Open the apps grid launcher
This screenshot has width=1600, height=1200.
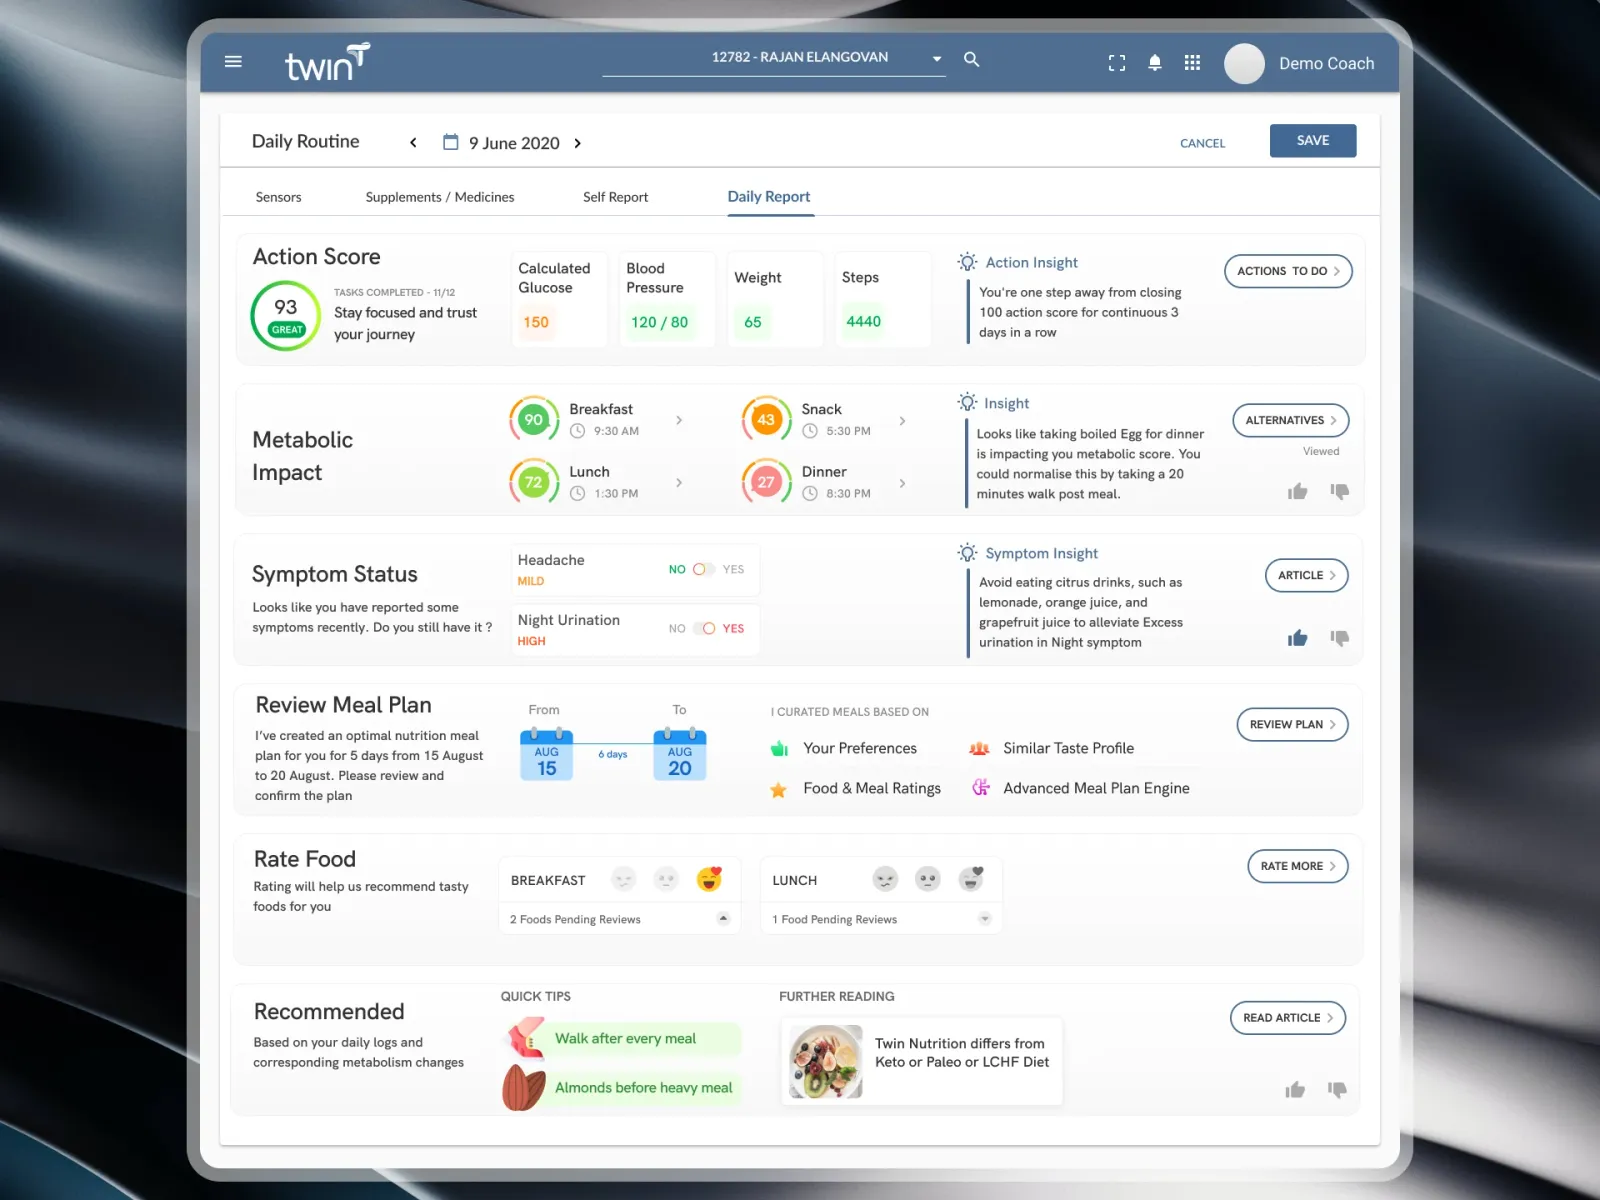pos(1192,63)
